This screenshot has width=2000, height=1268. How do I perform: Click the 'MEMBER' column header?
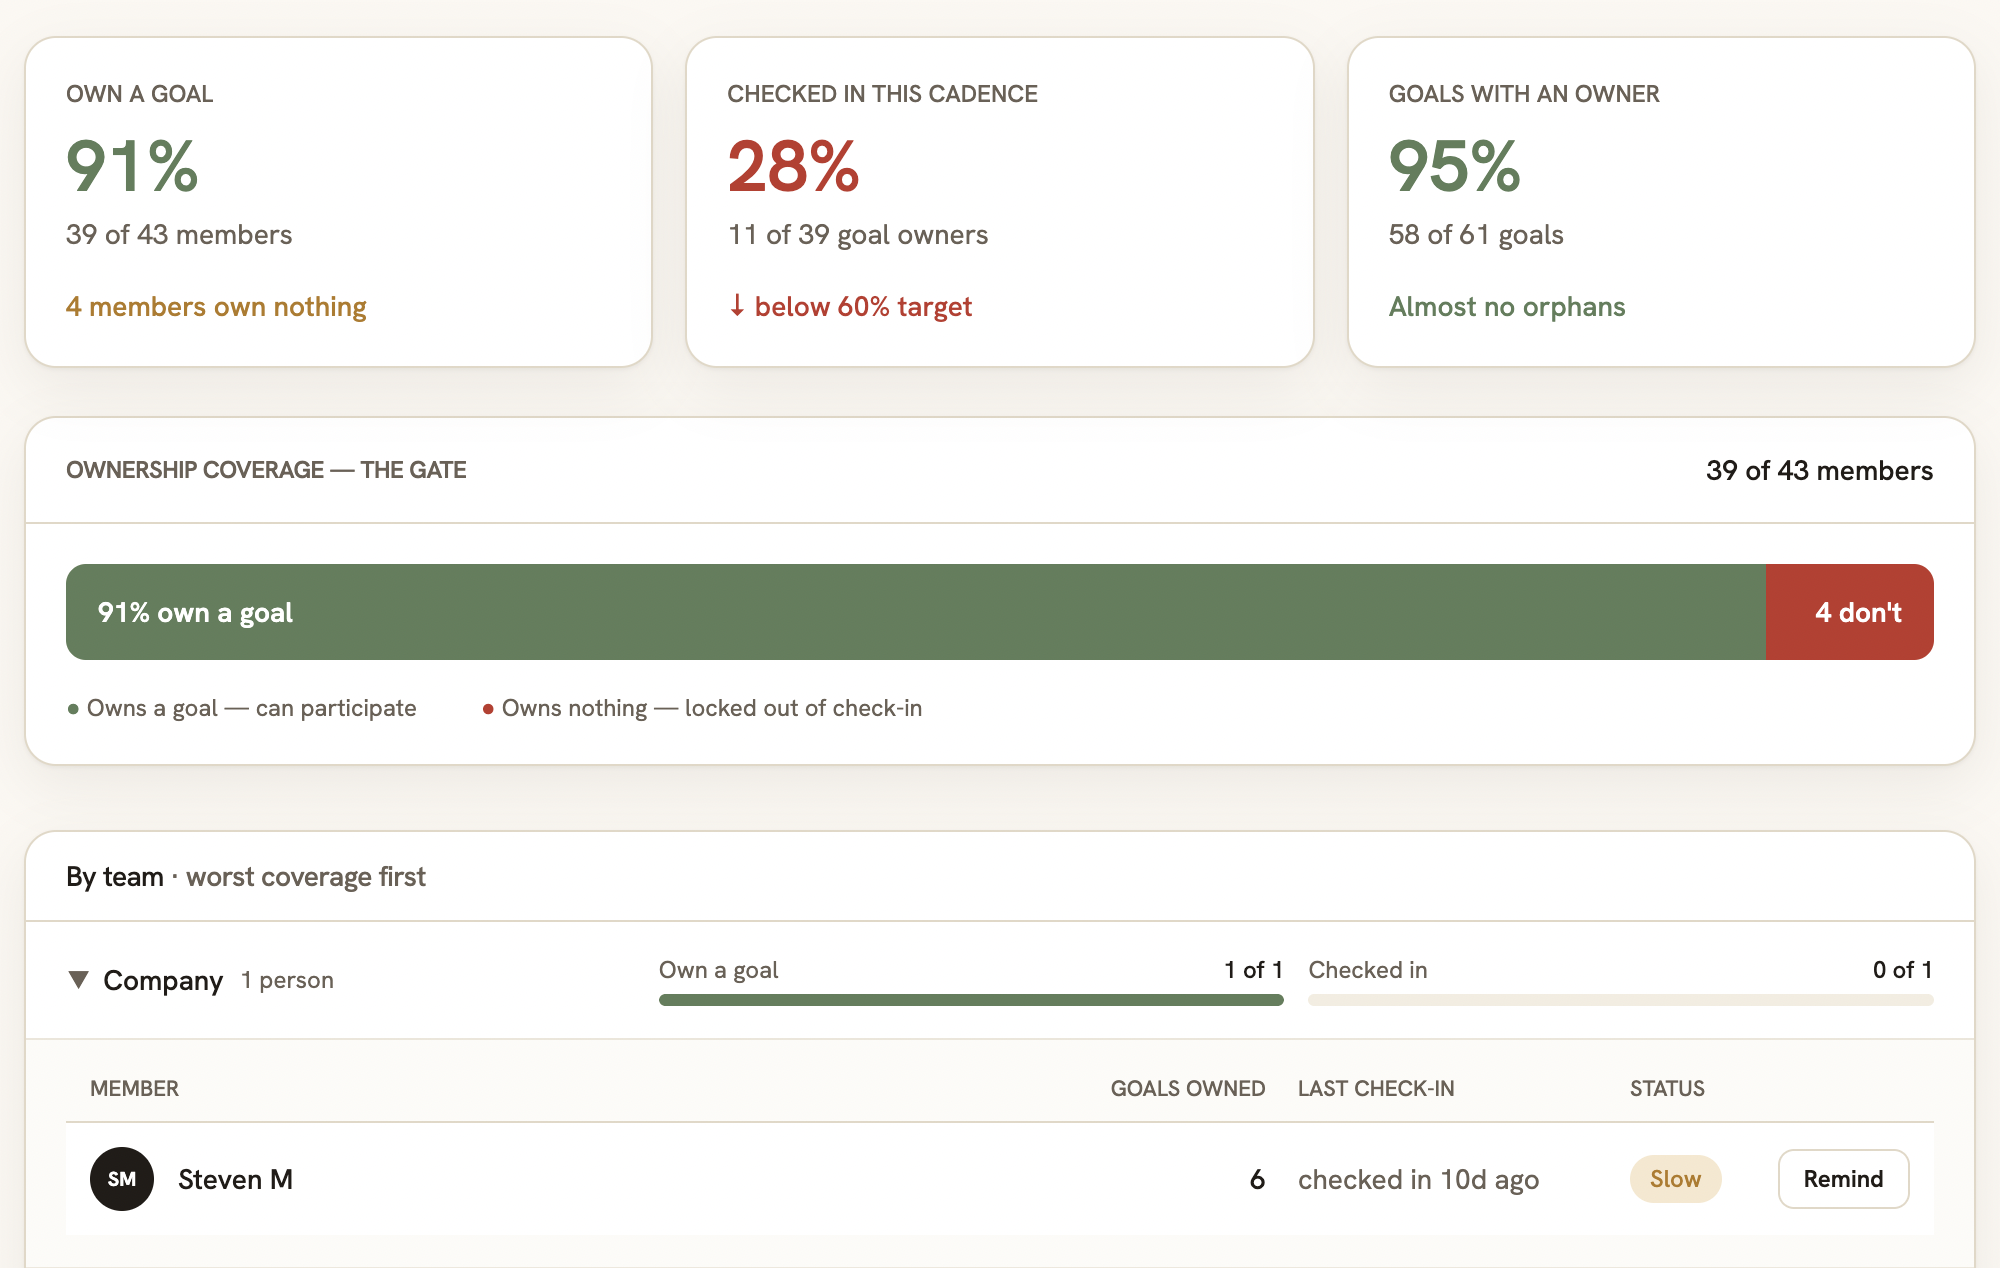[x=134, y=1088]
